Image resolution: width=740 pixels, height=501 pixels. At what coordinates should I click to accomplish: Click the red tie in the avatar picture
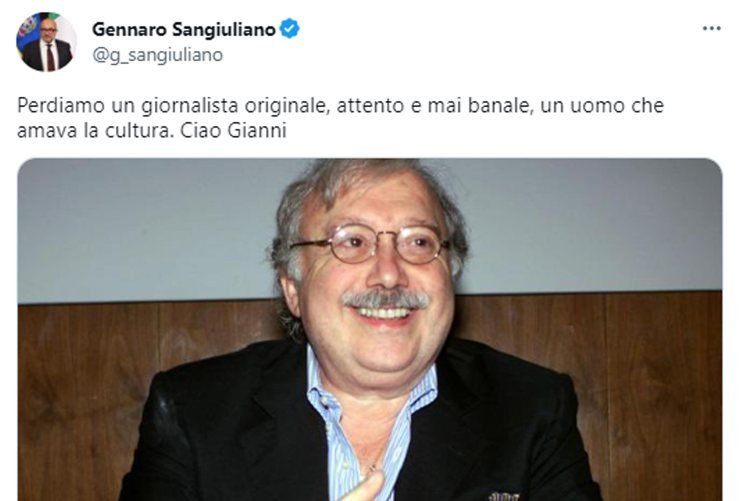coord(50,57)
